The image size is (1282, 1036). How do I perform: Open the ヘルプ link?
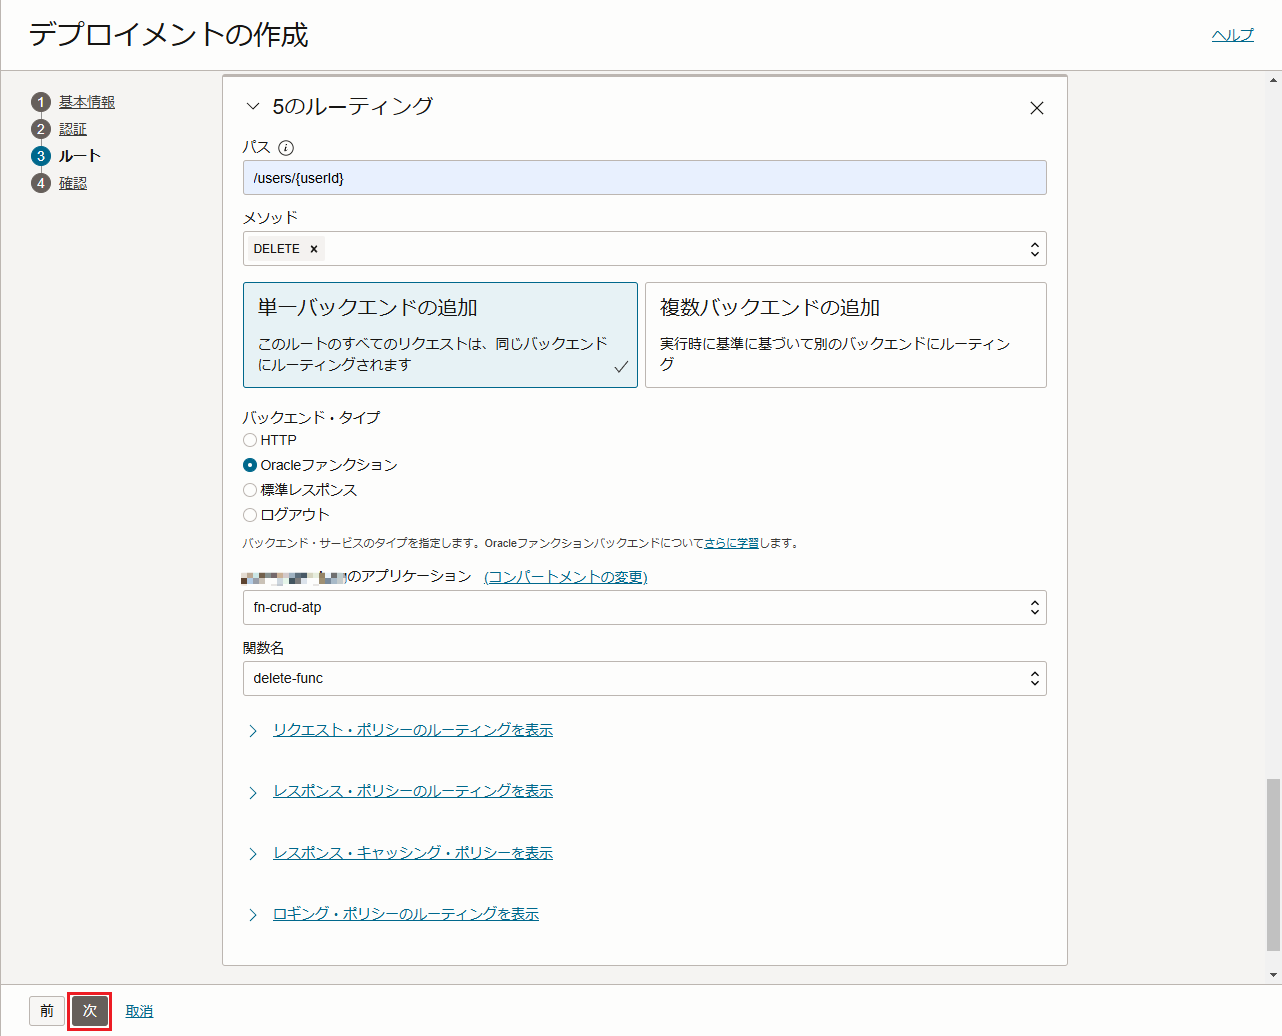1232,35
